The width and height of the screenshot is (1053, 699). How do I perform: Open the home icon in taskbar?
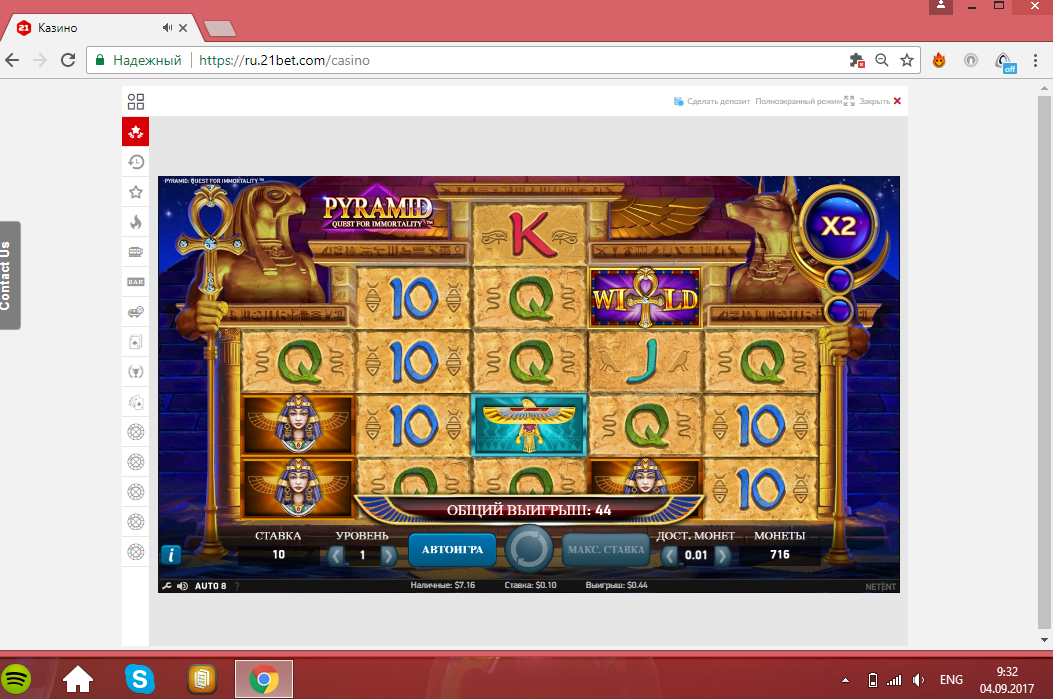click(x=78, y=680)
